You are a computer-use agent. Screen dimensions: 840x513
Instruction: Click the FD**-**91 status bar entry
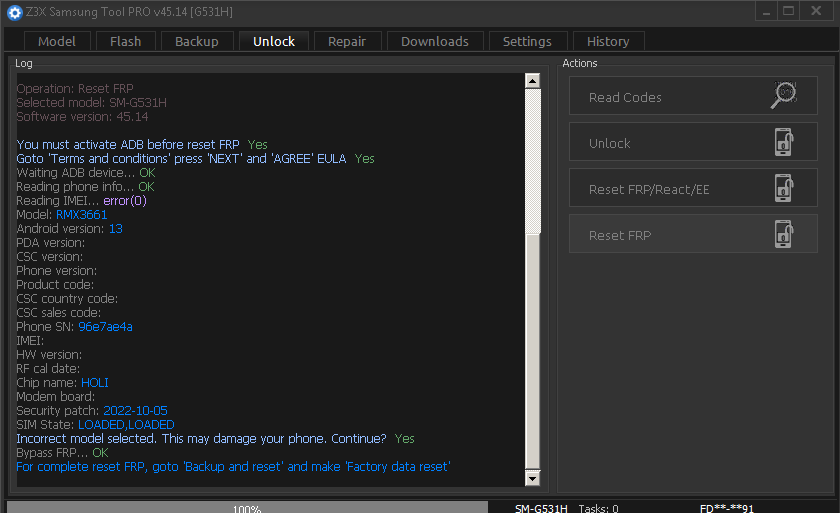pyautogui.click(x=727, y=508)
